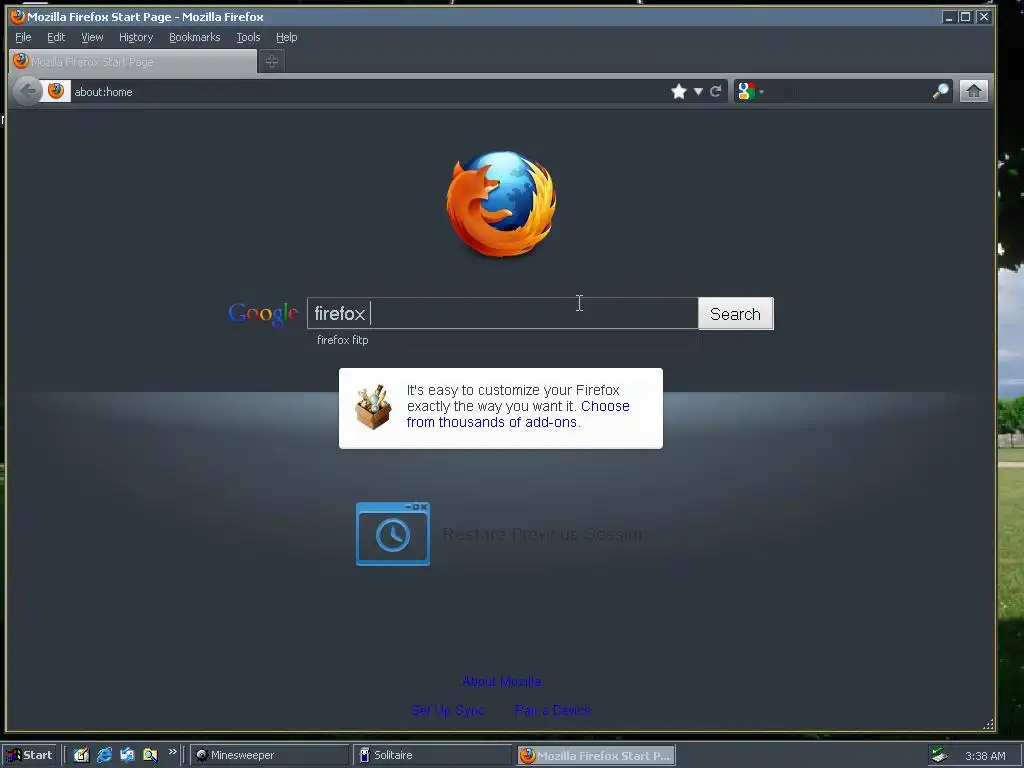Click the toolbar search magnifier icon

click(x=940, y=91)
